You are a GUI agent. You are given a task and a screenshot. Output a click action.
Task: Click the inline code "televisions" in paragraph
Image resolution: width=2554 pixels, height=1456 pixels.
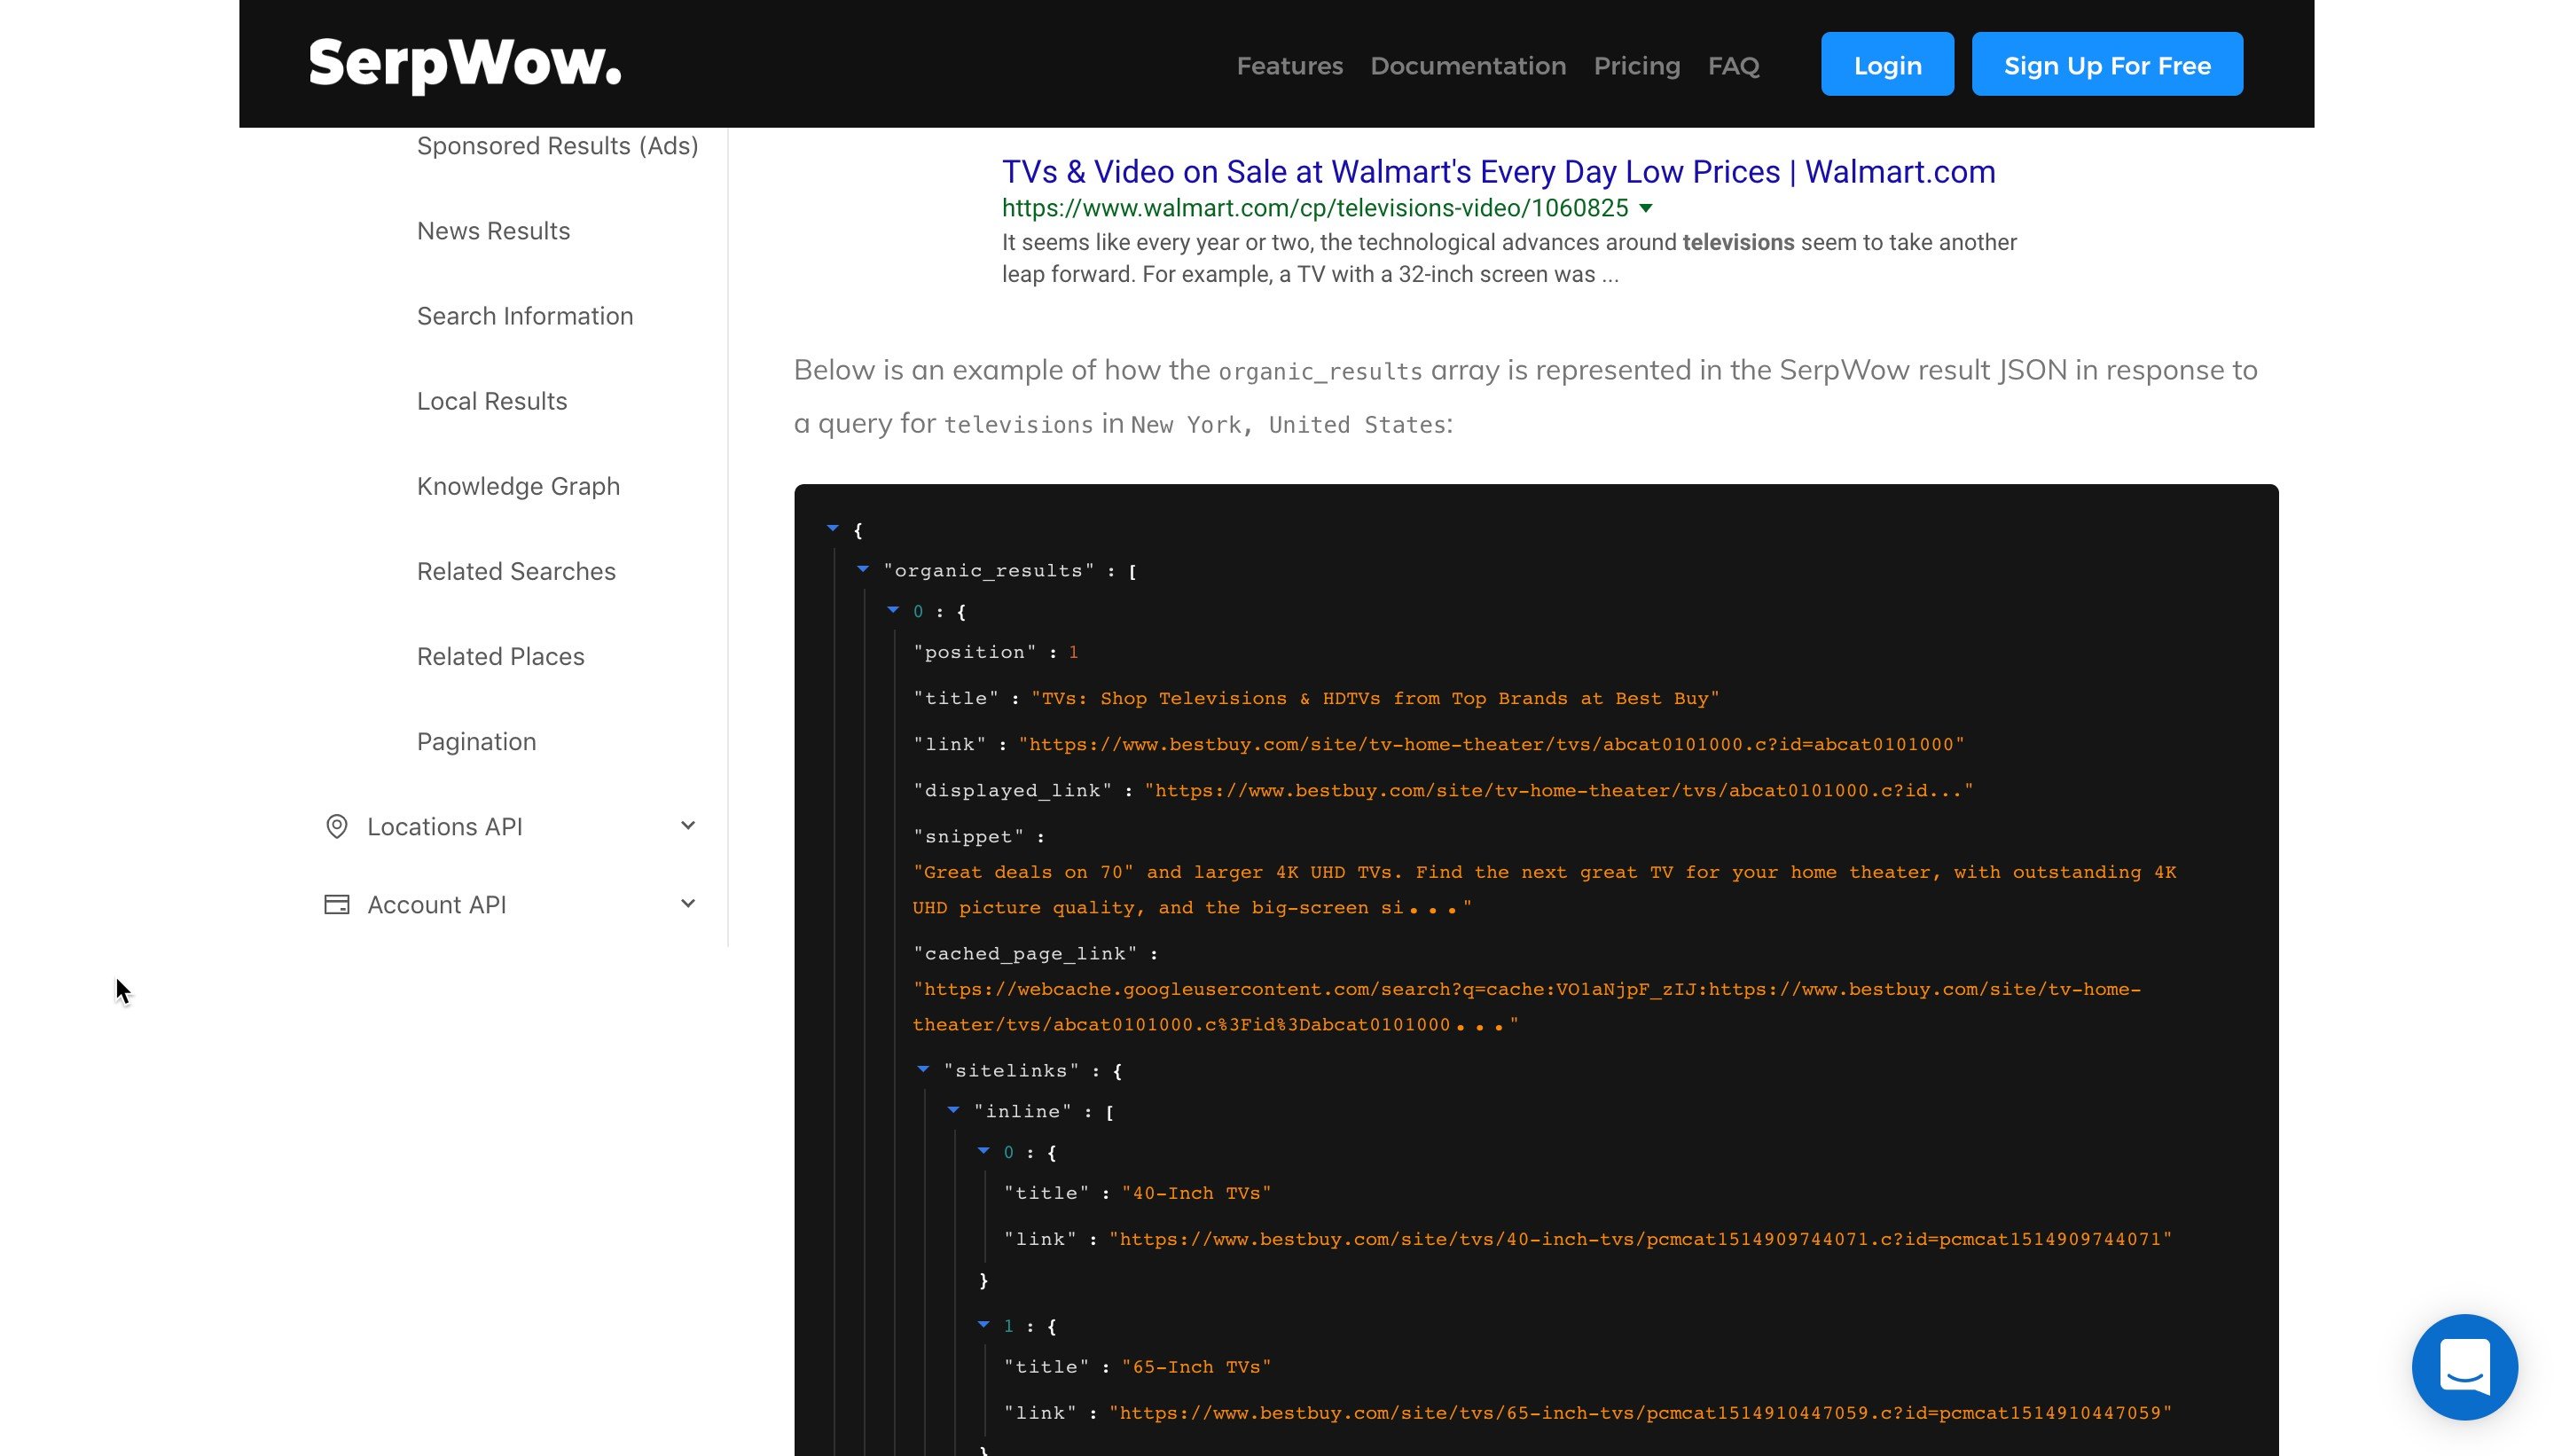click(x=1018, y=425)
